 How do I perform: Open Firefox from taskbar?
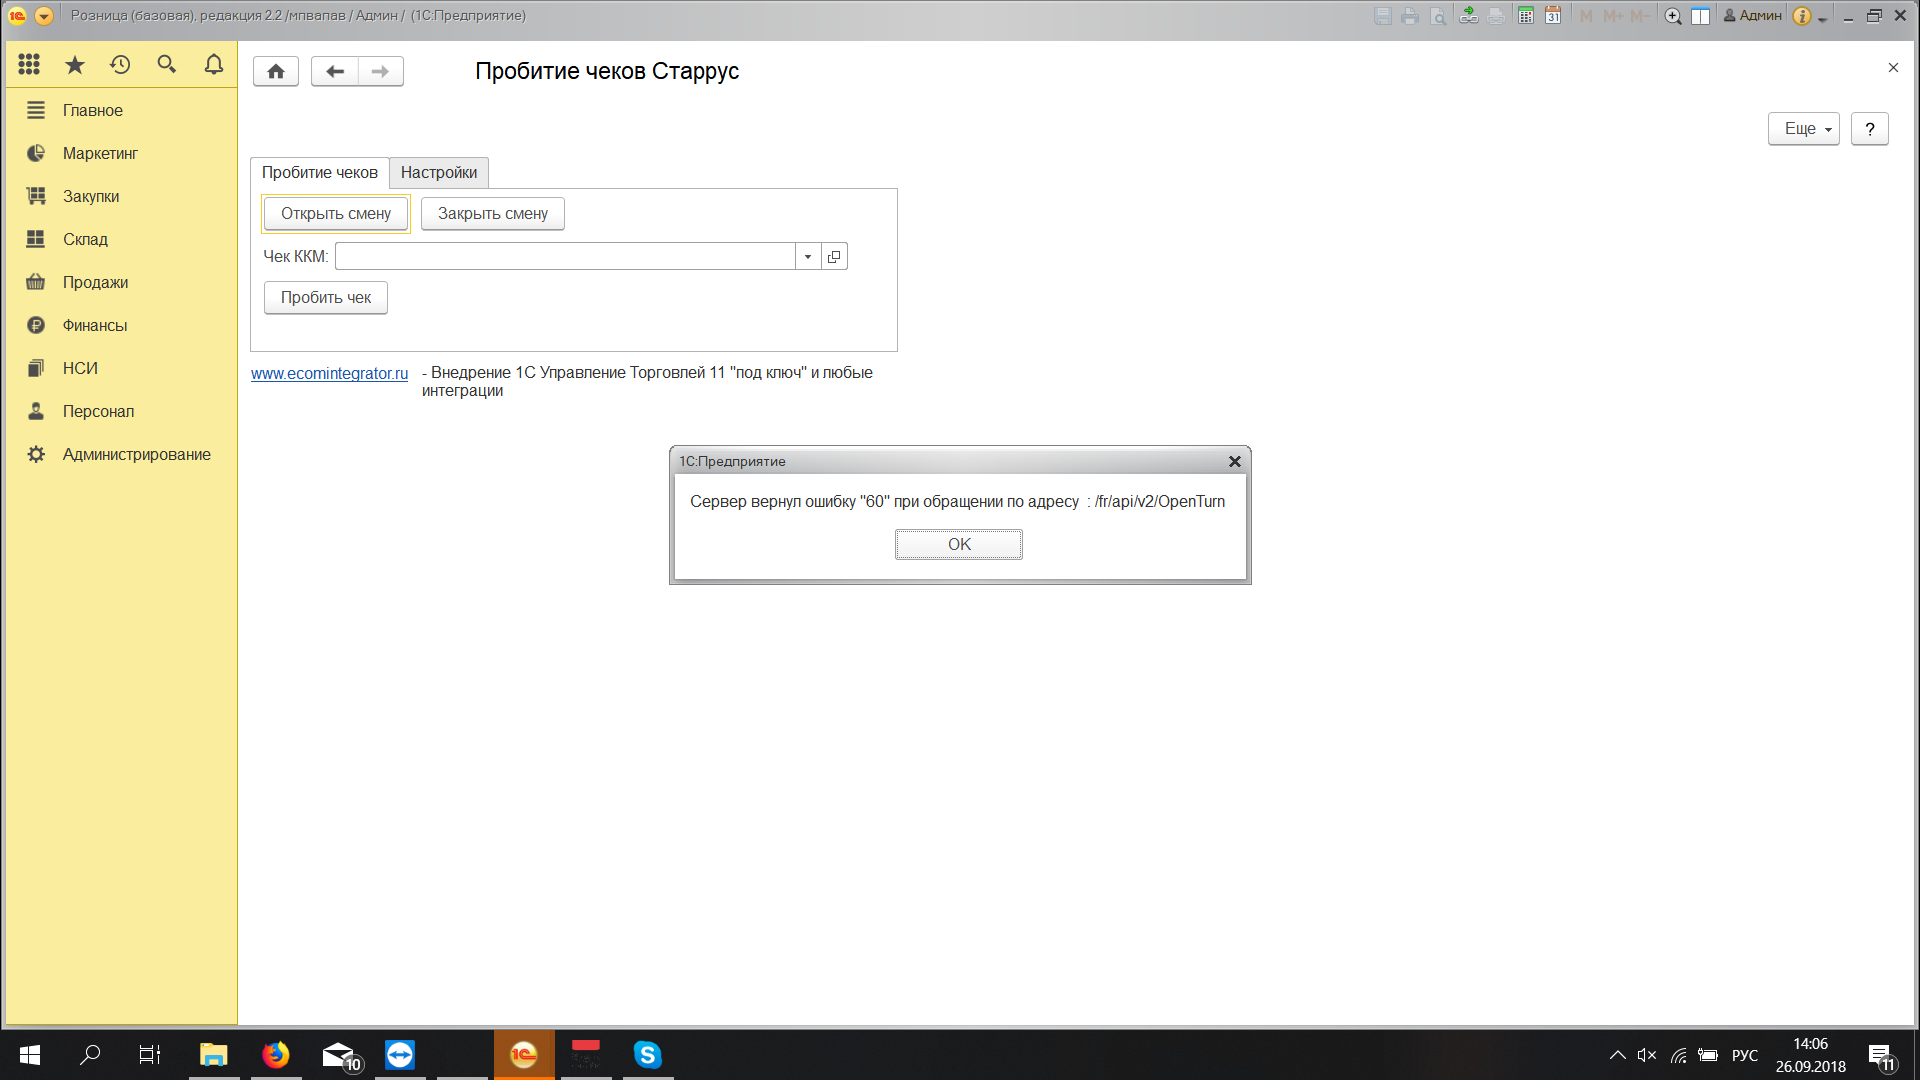coord(276,1055)
